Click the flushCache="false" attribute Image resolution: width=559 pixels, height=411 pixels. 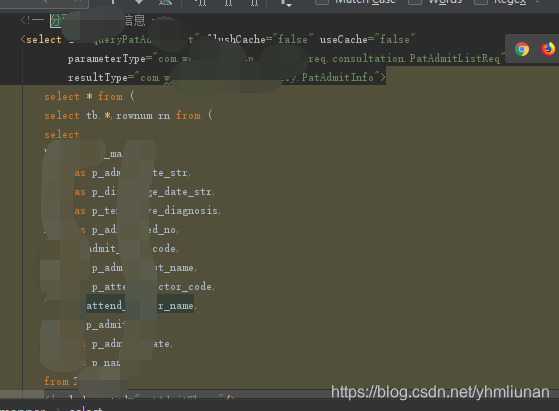(260, 39)
